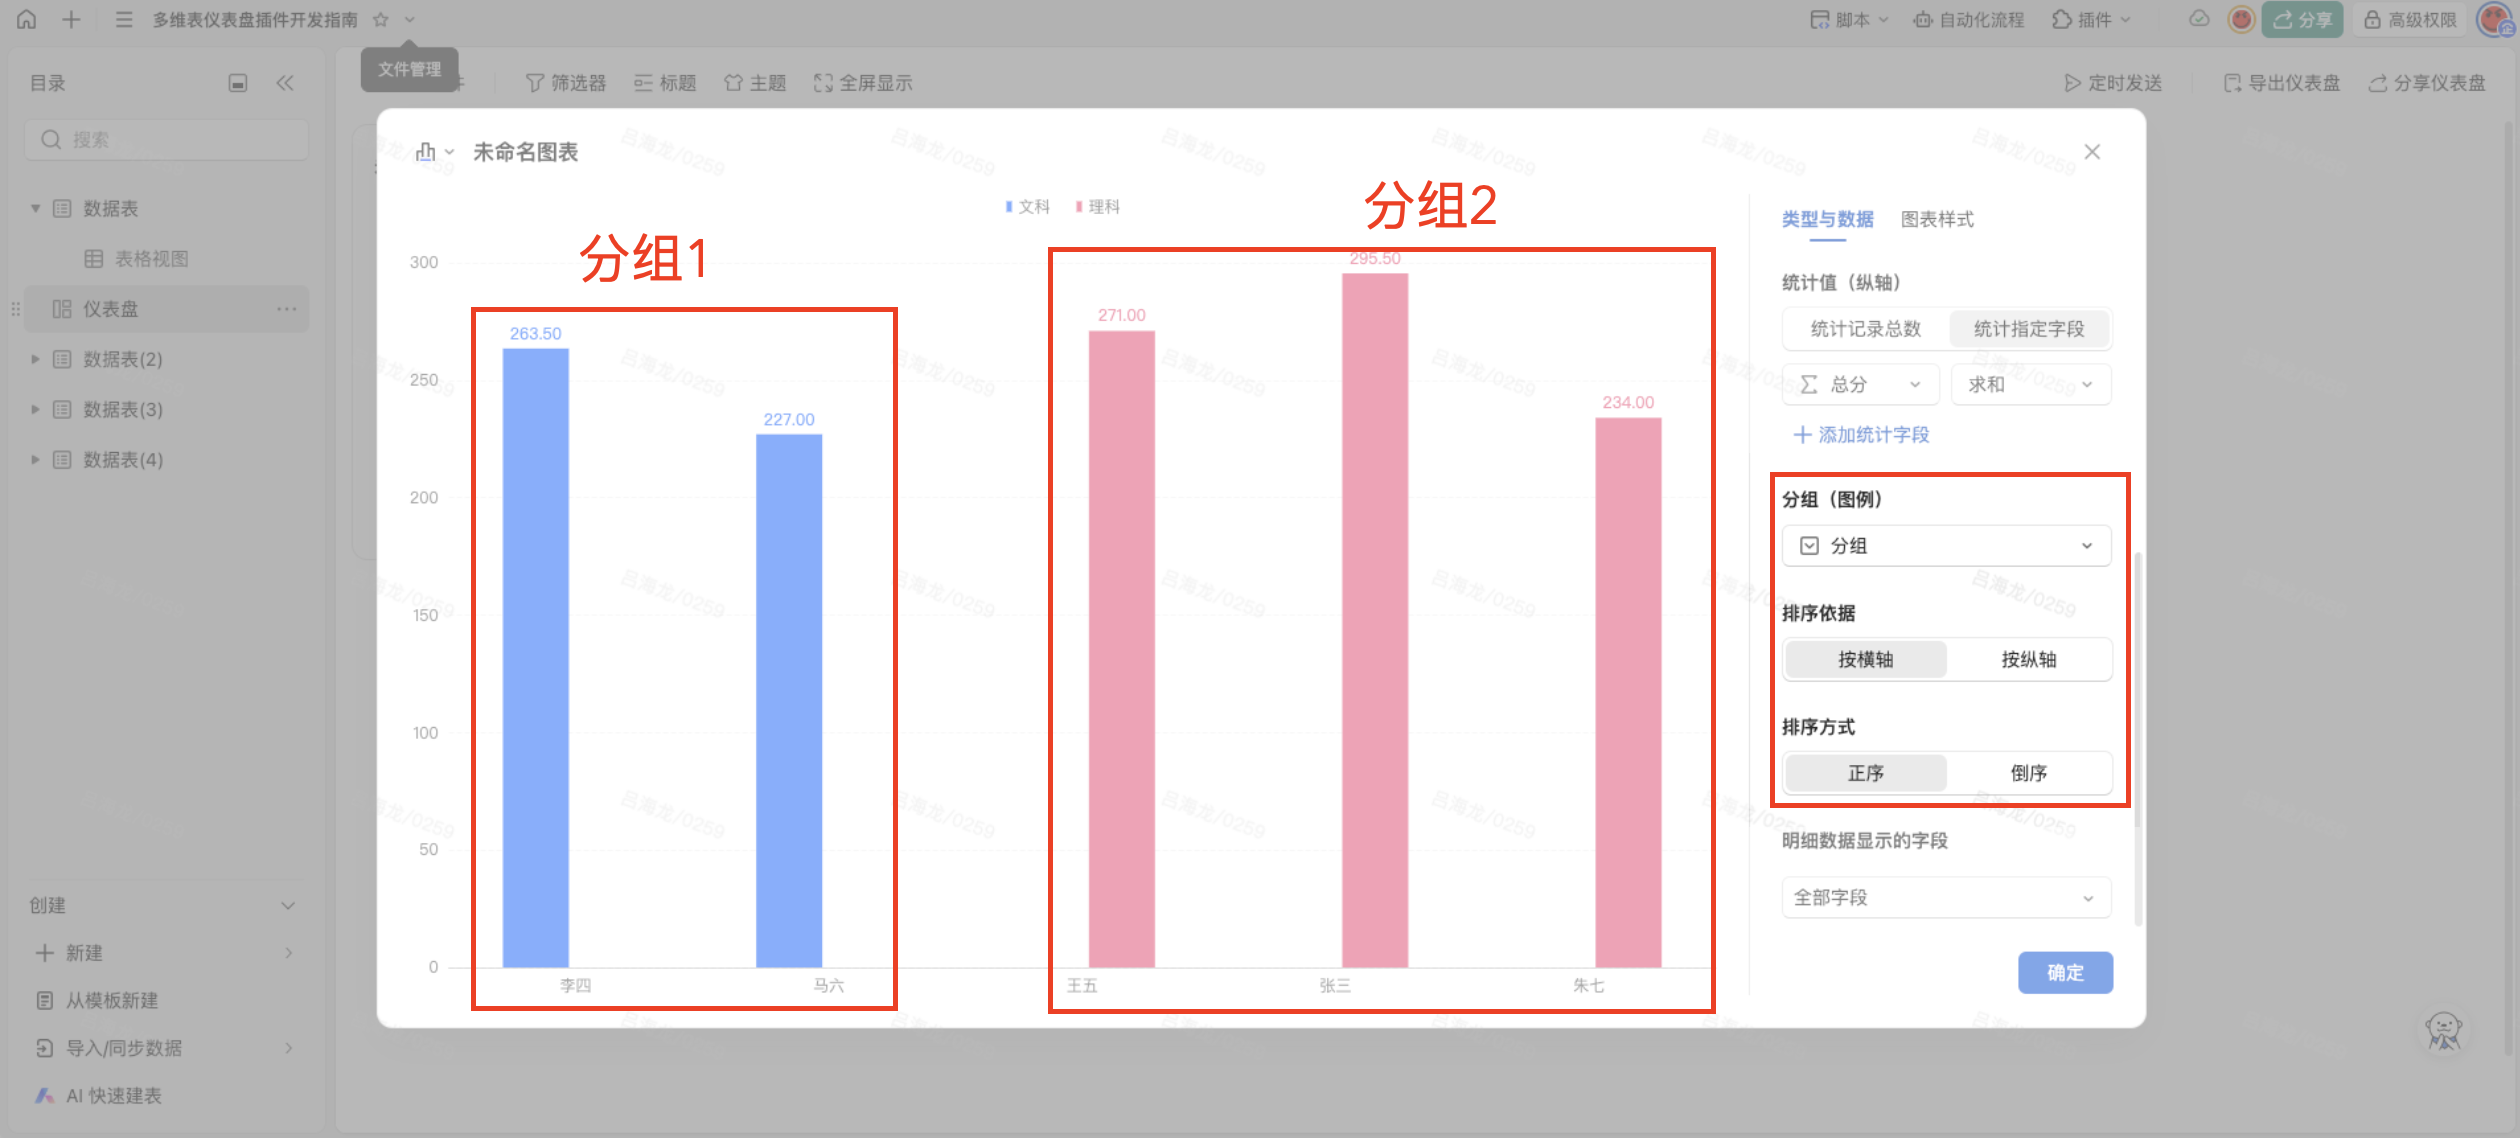The height and width of the screenshot is (1138, 2520).
Task: Click the home icon in top bar
Action: tap(27, 19)
